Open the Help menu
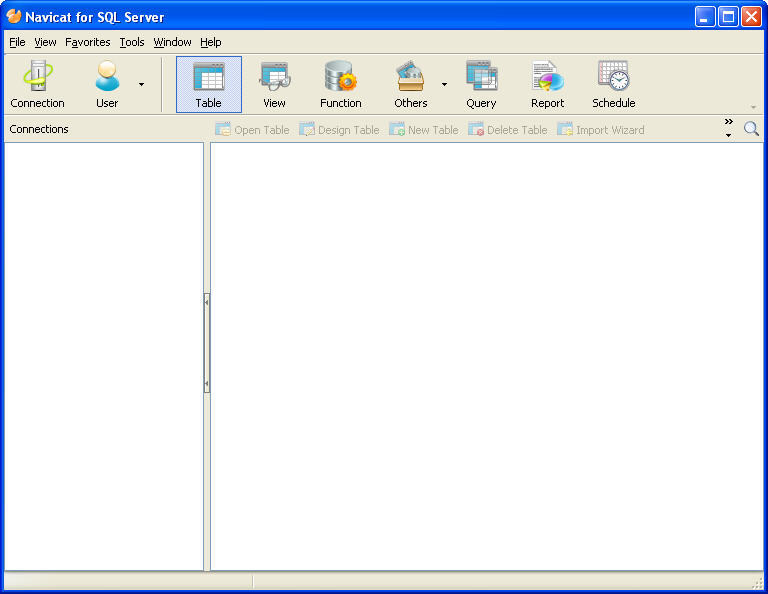Viewport: 768px width, 594px height. click(211, 42)
